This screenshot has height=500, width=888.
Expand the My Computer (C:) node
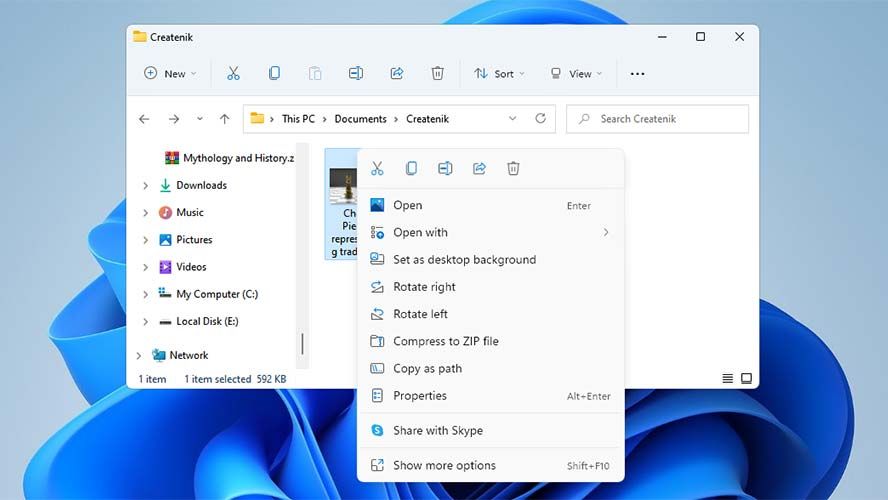coord(146,294)
